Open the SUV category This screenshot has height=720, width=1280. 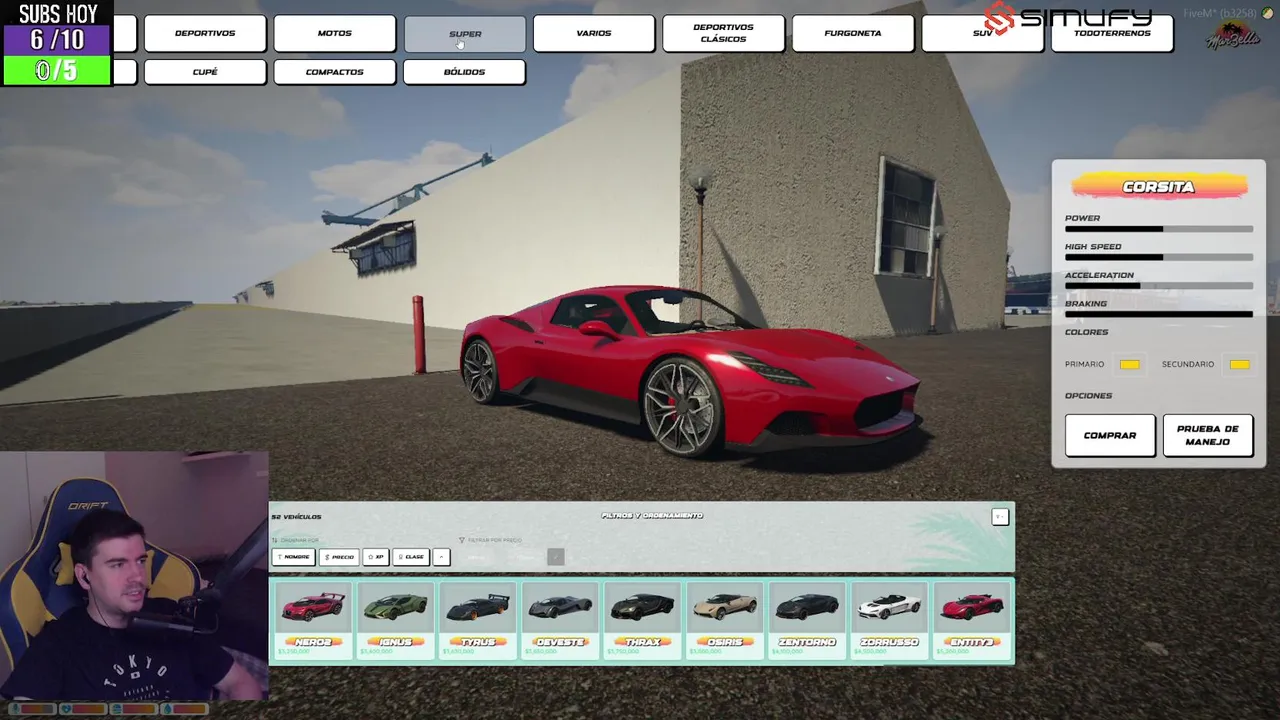point(982,33)
